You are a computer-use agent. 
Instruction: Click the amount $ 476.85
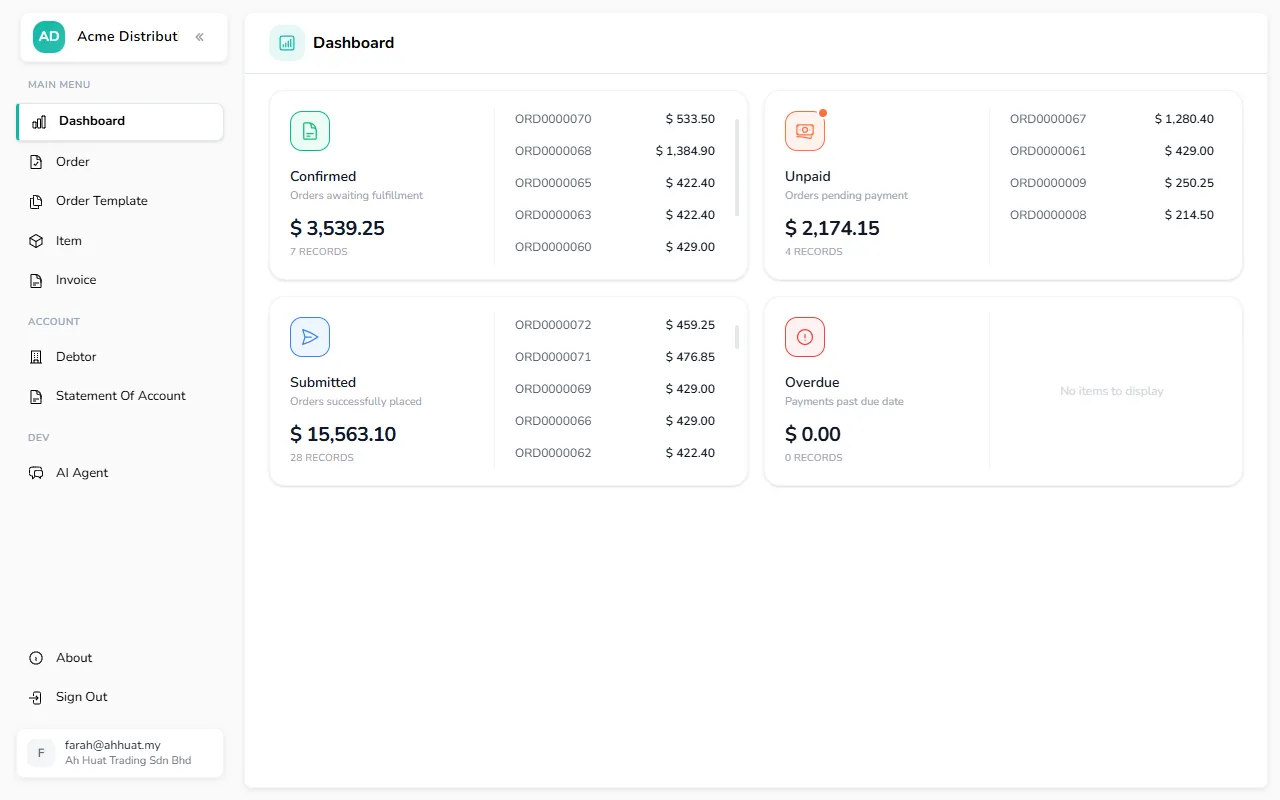tap(690, 357)
